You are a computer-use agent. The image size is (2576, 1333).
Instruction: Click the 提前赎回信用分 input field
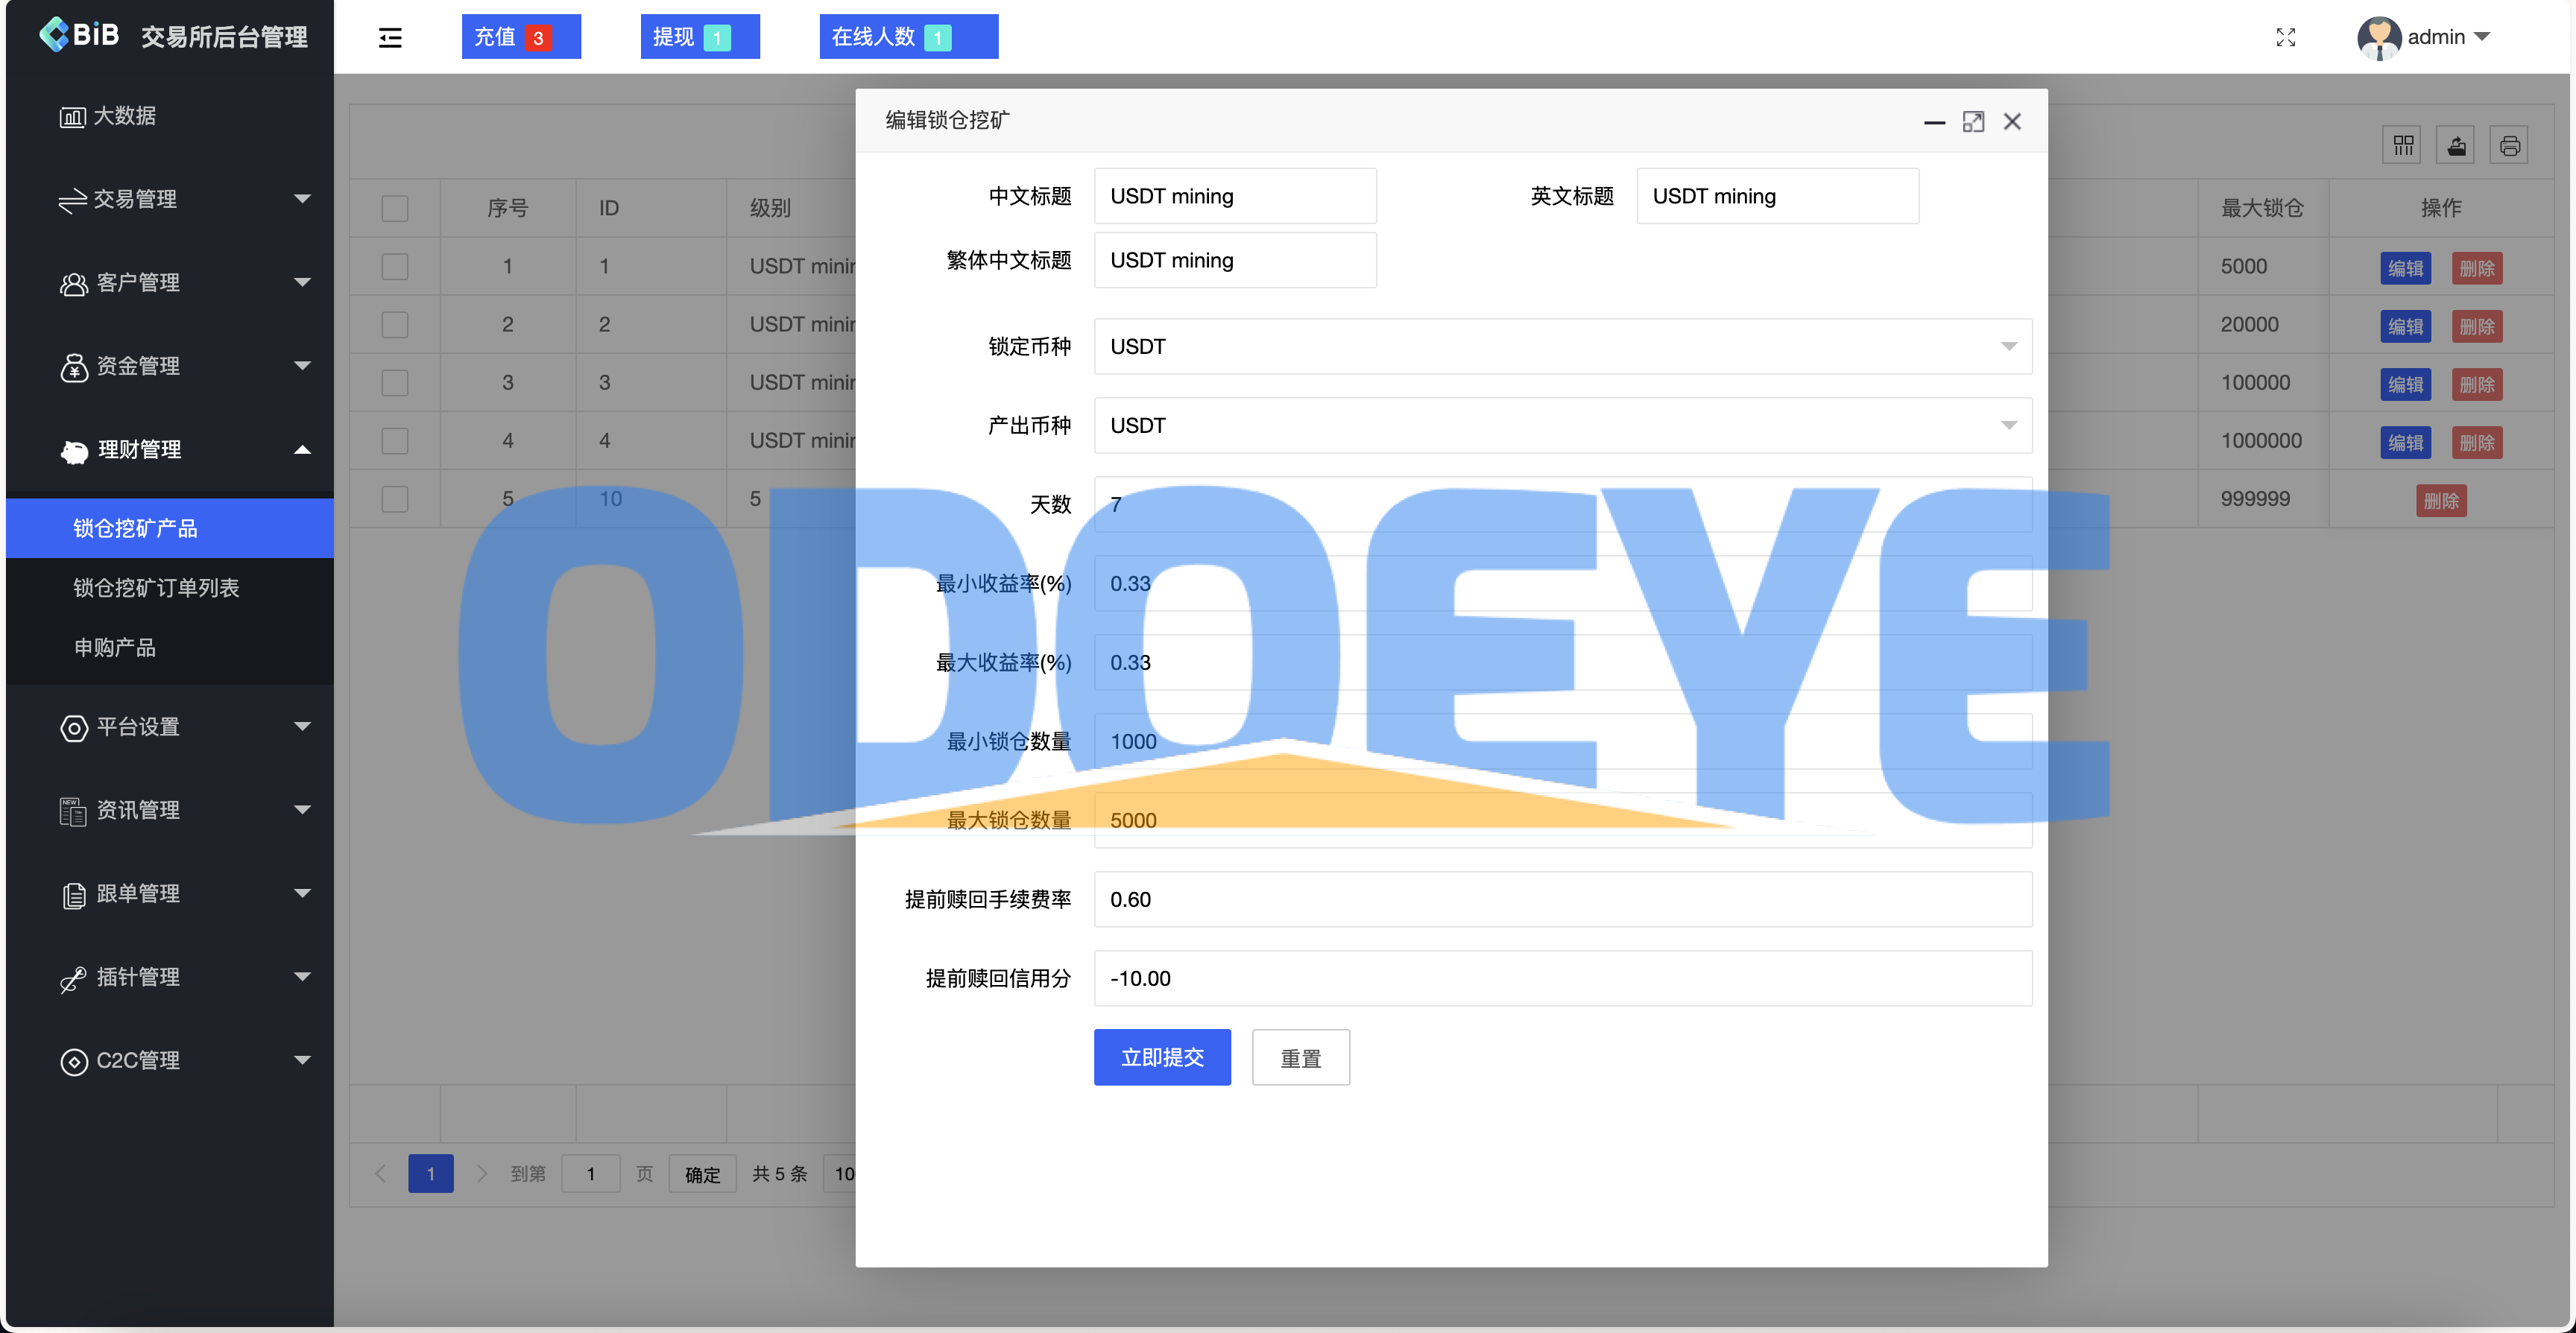tap(1563, 978)
